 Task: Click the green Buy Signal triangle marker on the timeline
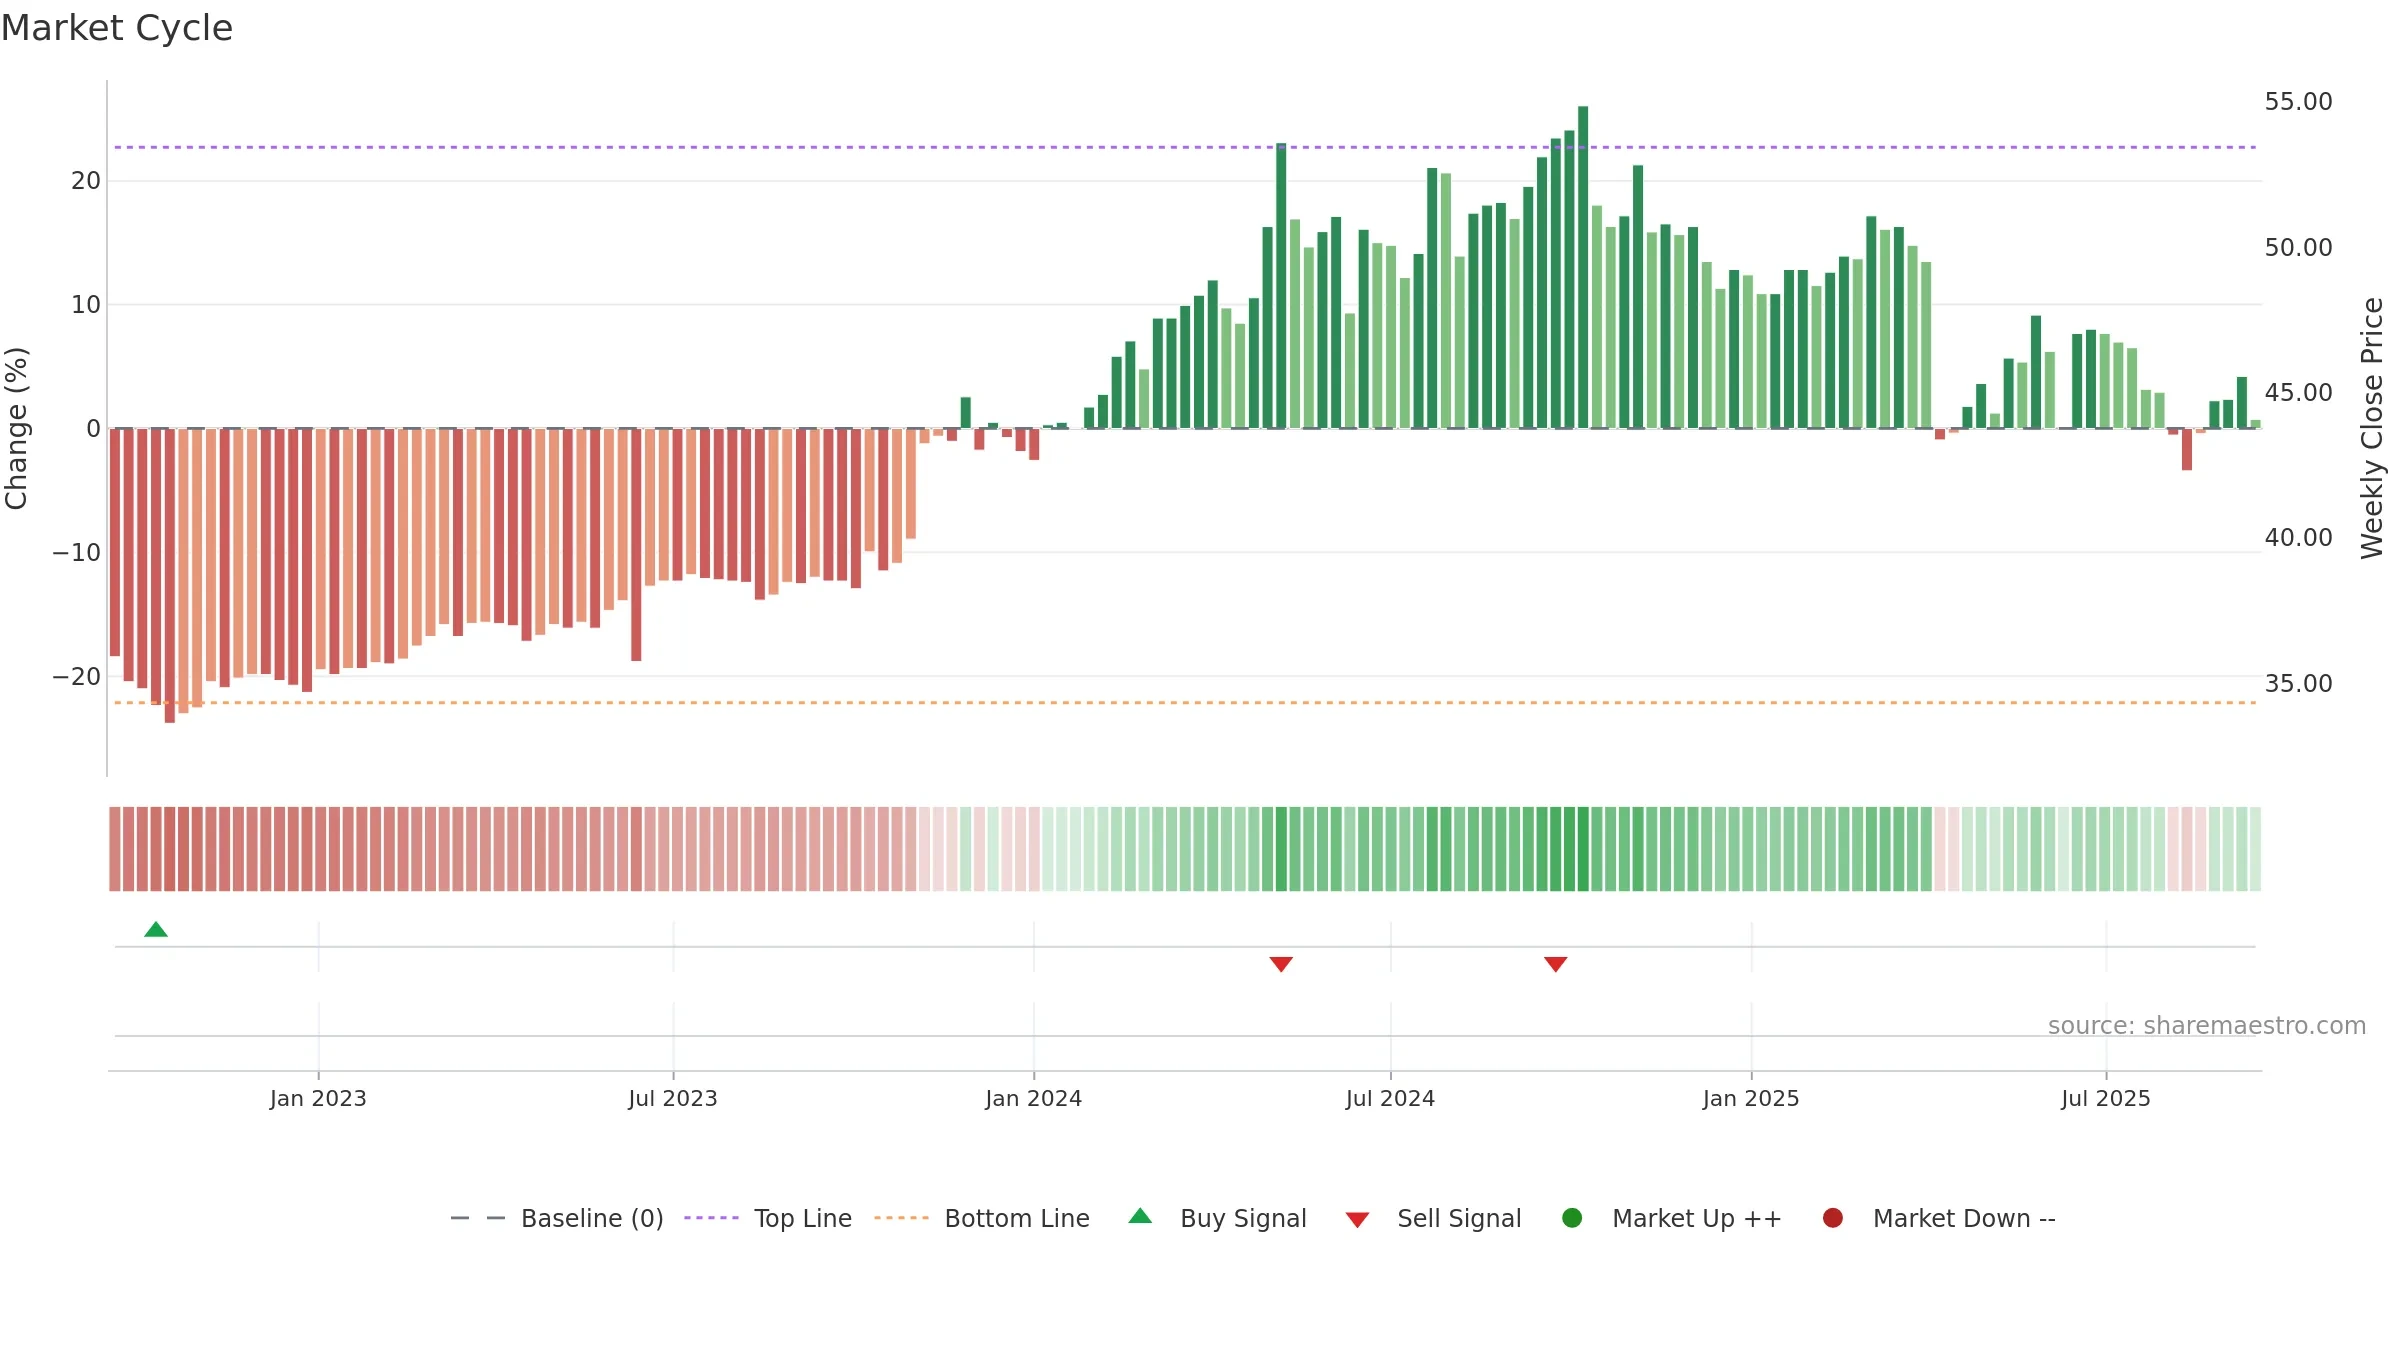156,929
